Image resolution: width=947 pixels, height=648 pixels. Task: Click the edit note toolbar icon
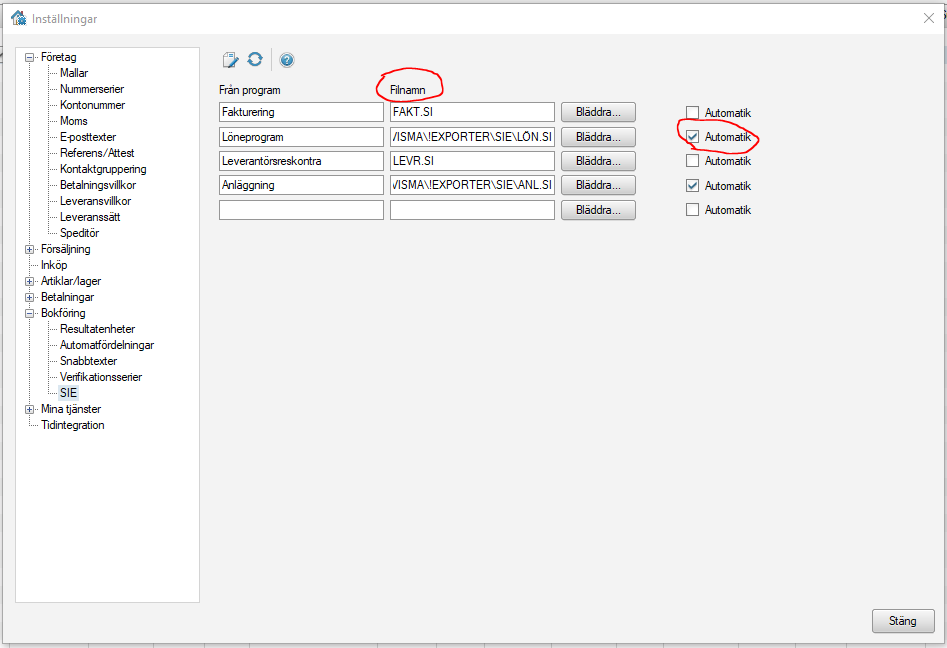point(230,59)
